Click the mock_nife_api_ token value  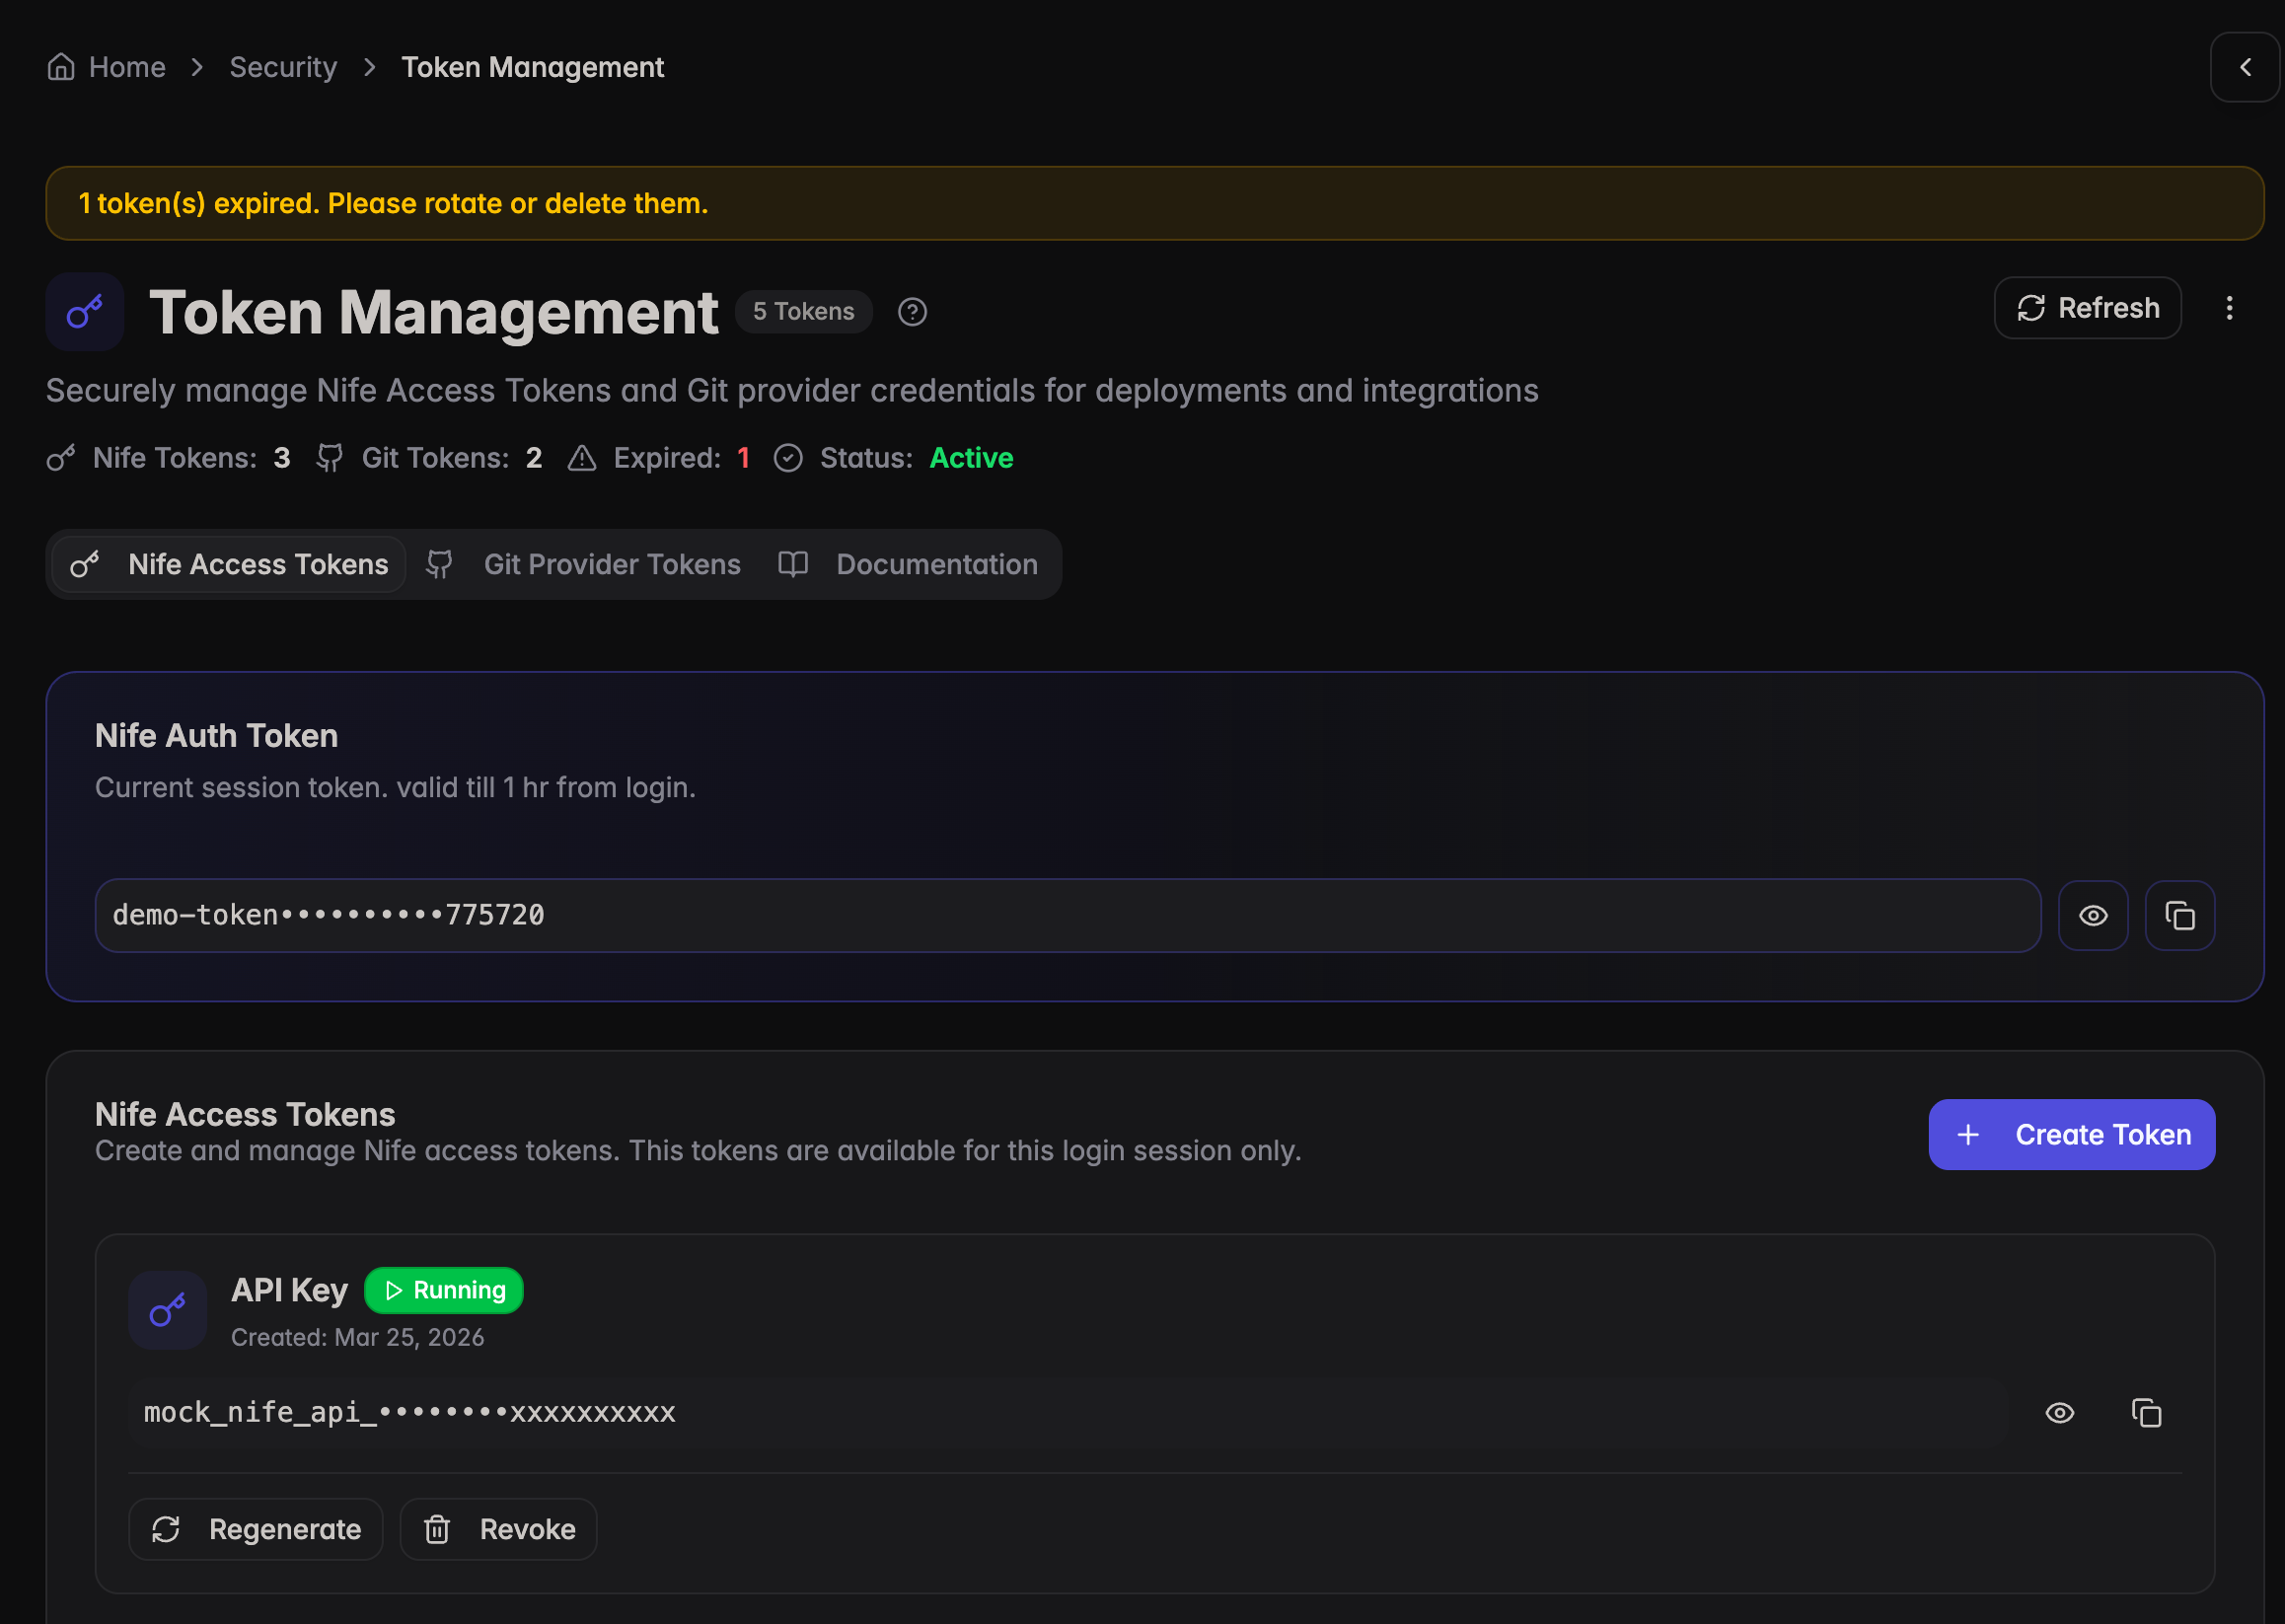410,1412
